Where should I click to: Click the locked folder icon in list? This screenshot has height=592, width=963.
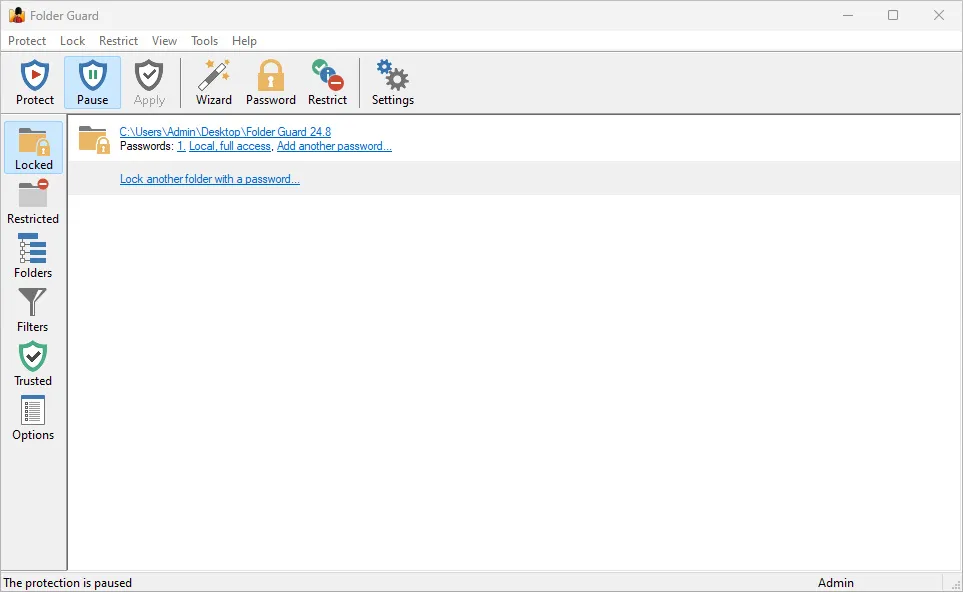(94, 139)
